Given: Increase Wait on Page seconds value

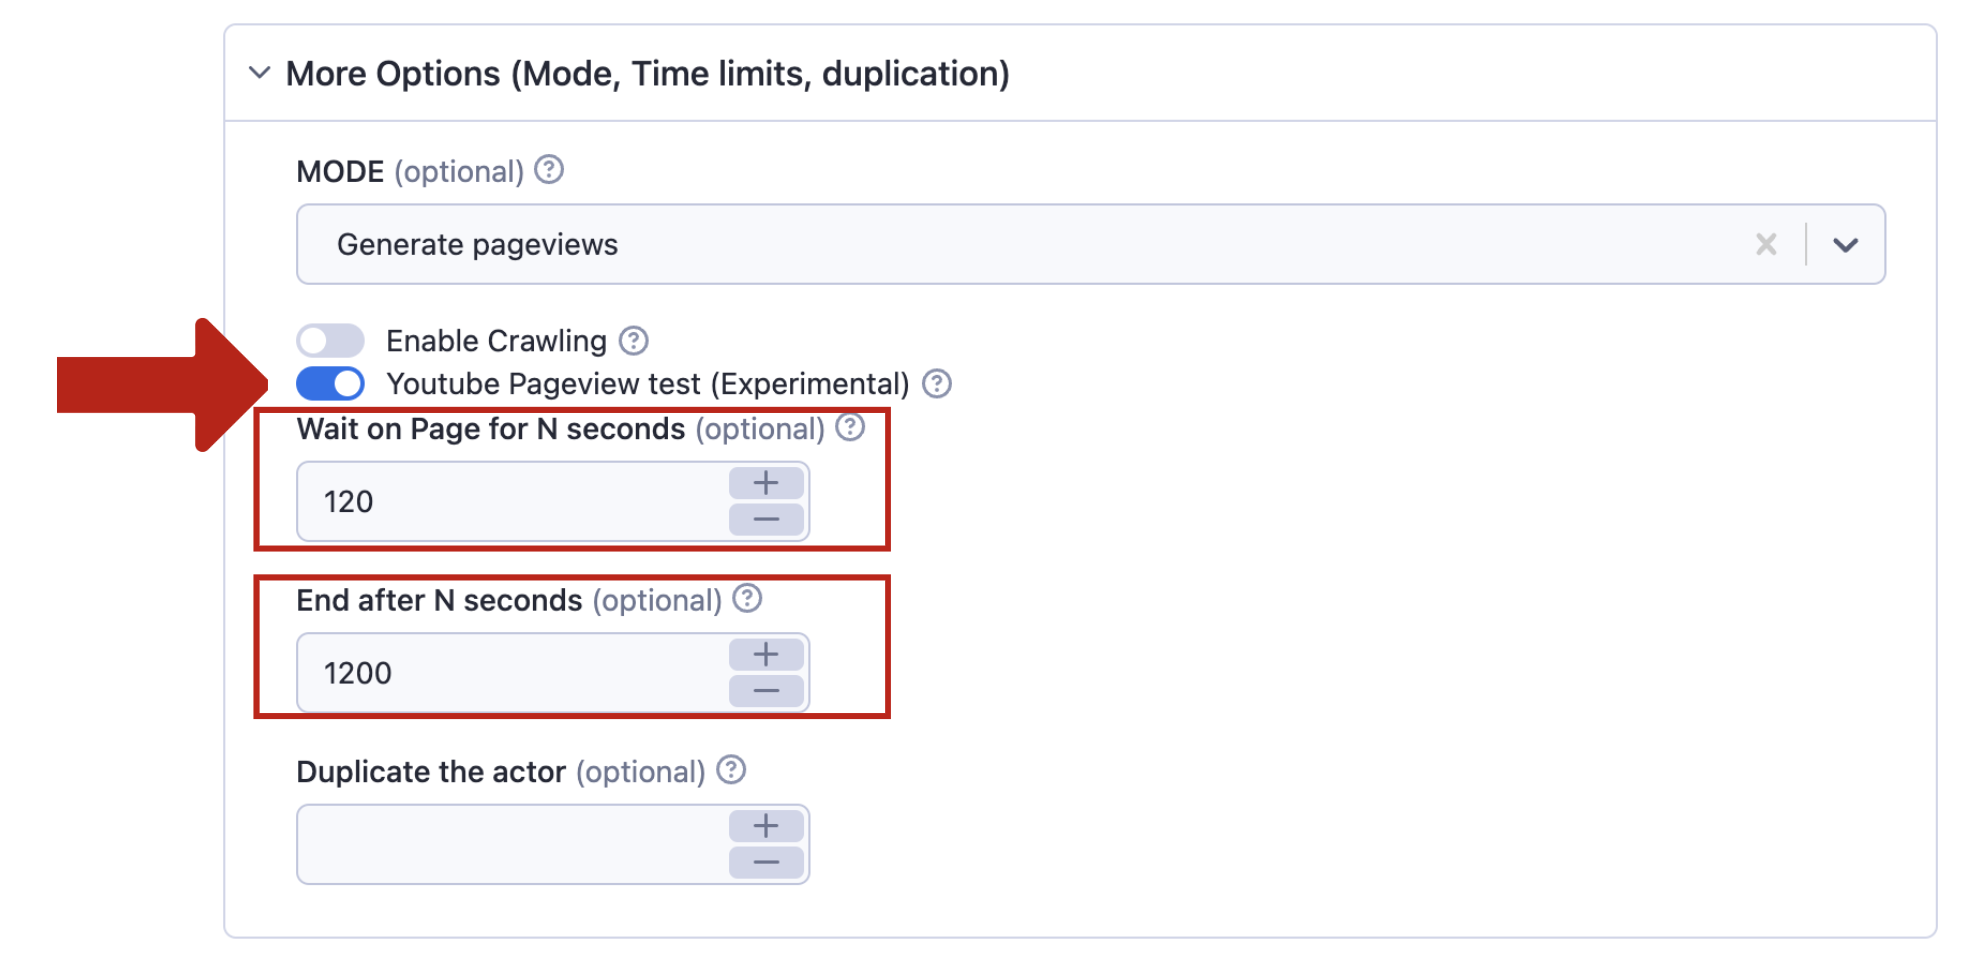Looking at the screenshot, I should click(x=766, y=483).
